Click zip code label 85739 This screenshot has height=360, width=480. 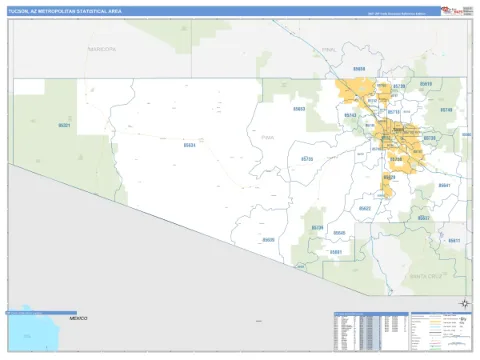[x=399, y=86]
